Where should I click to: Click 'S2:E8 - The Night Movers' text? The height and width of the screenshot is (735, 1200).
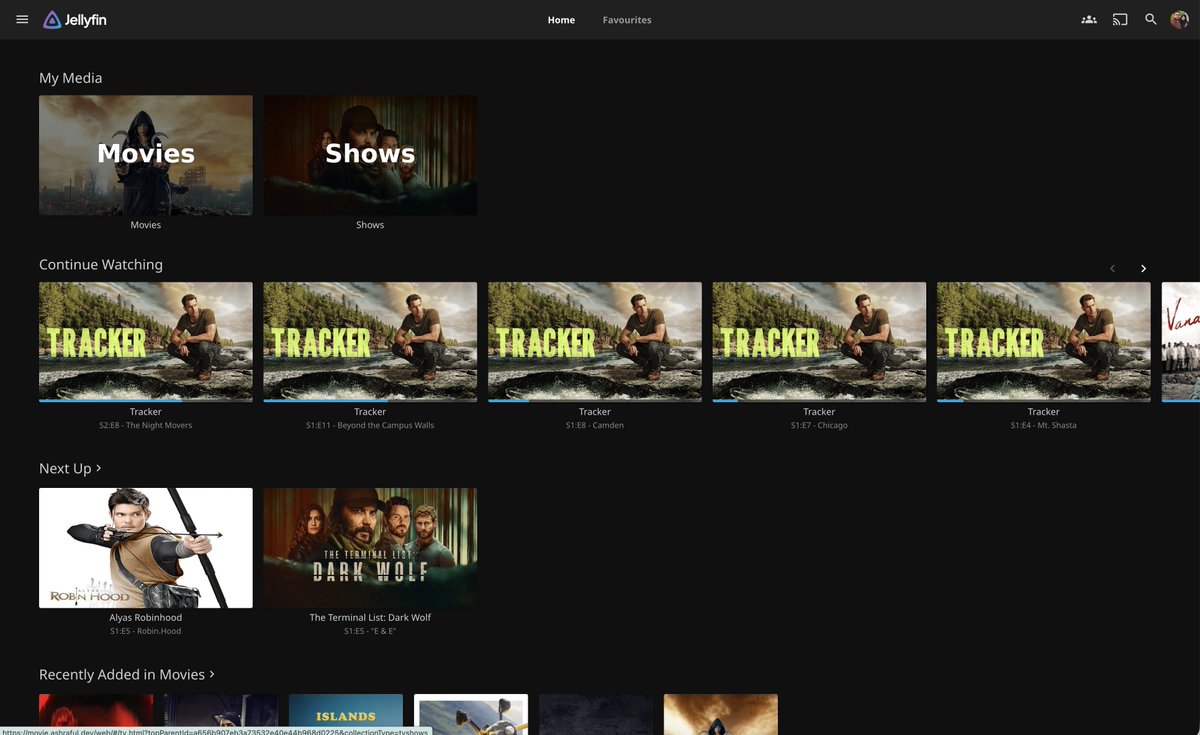coord(146,425)
